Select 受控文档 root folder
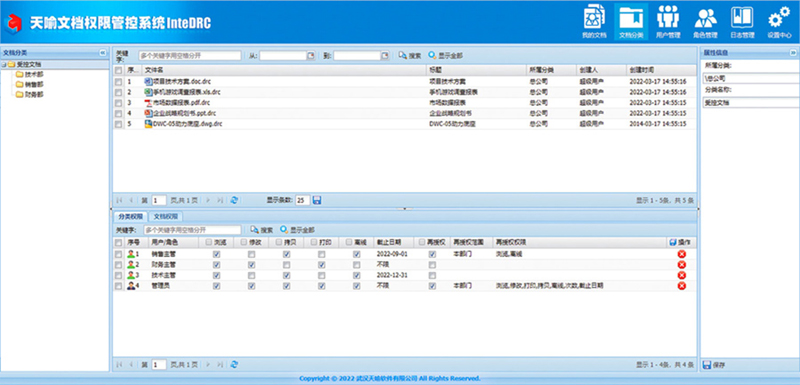 (24, 65)
